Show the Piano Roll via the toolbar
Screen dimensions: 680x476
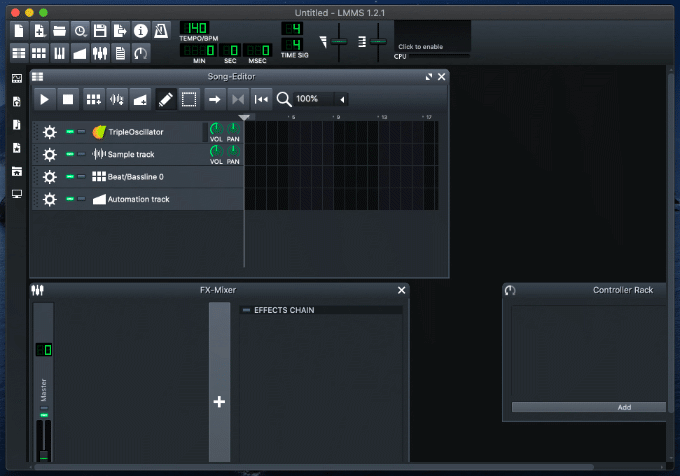(59, 53)
